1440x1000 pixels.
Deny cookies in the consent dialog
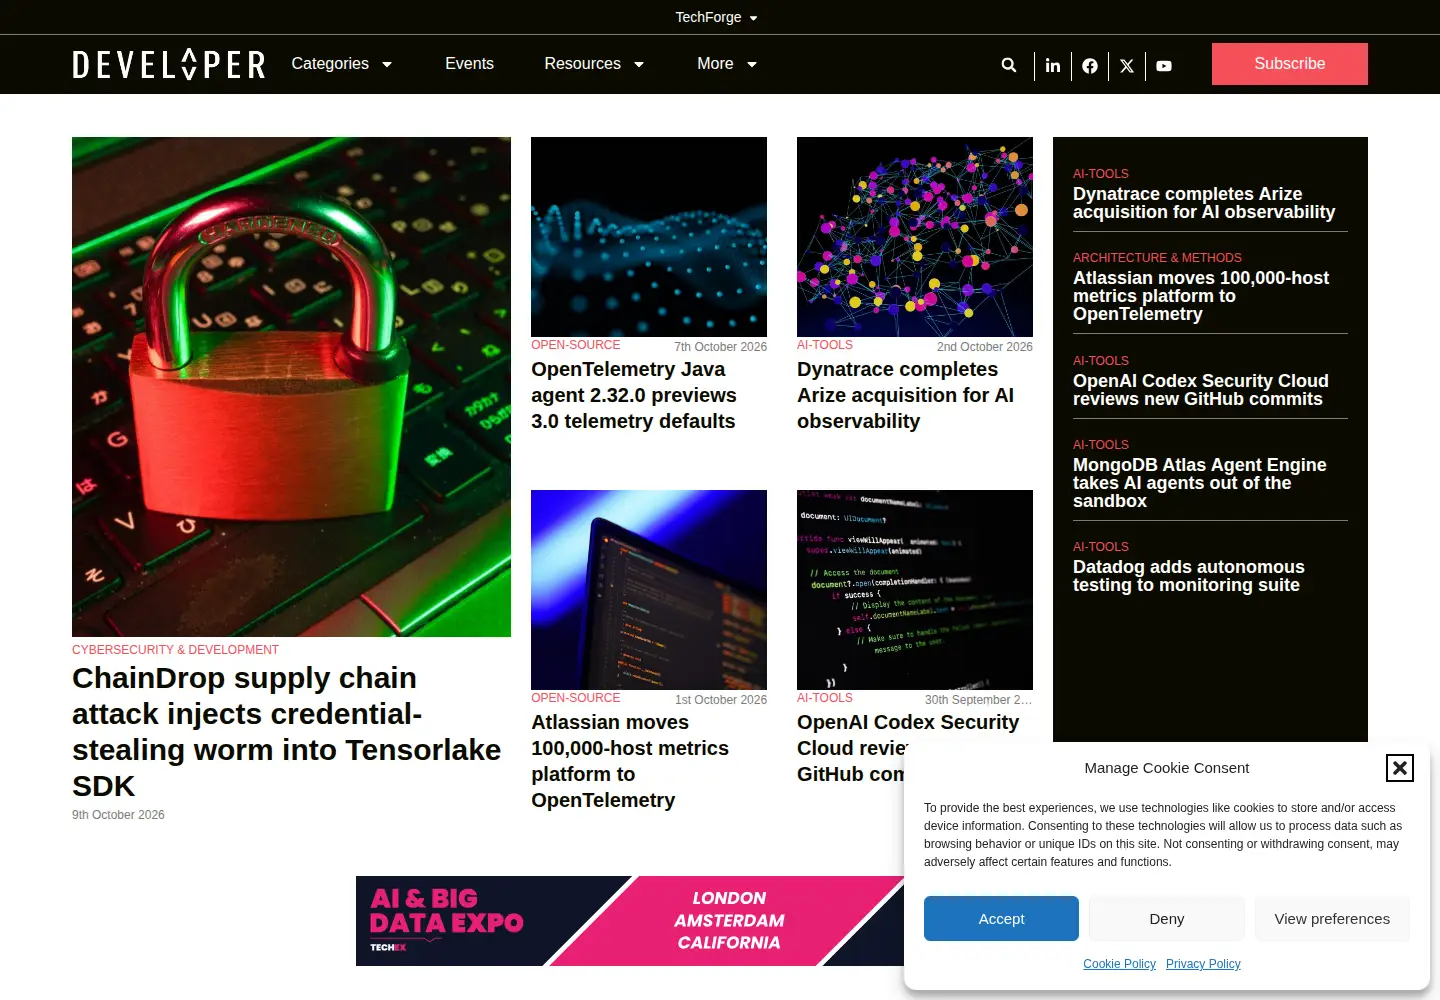pyautogui.click(x=1167, y=919)
